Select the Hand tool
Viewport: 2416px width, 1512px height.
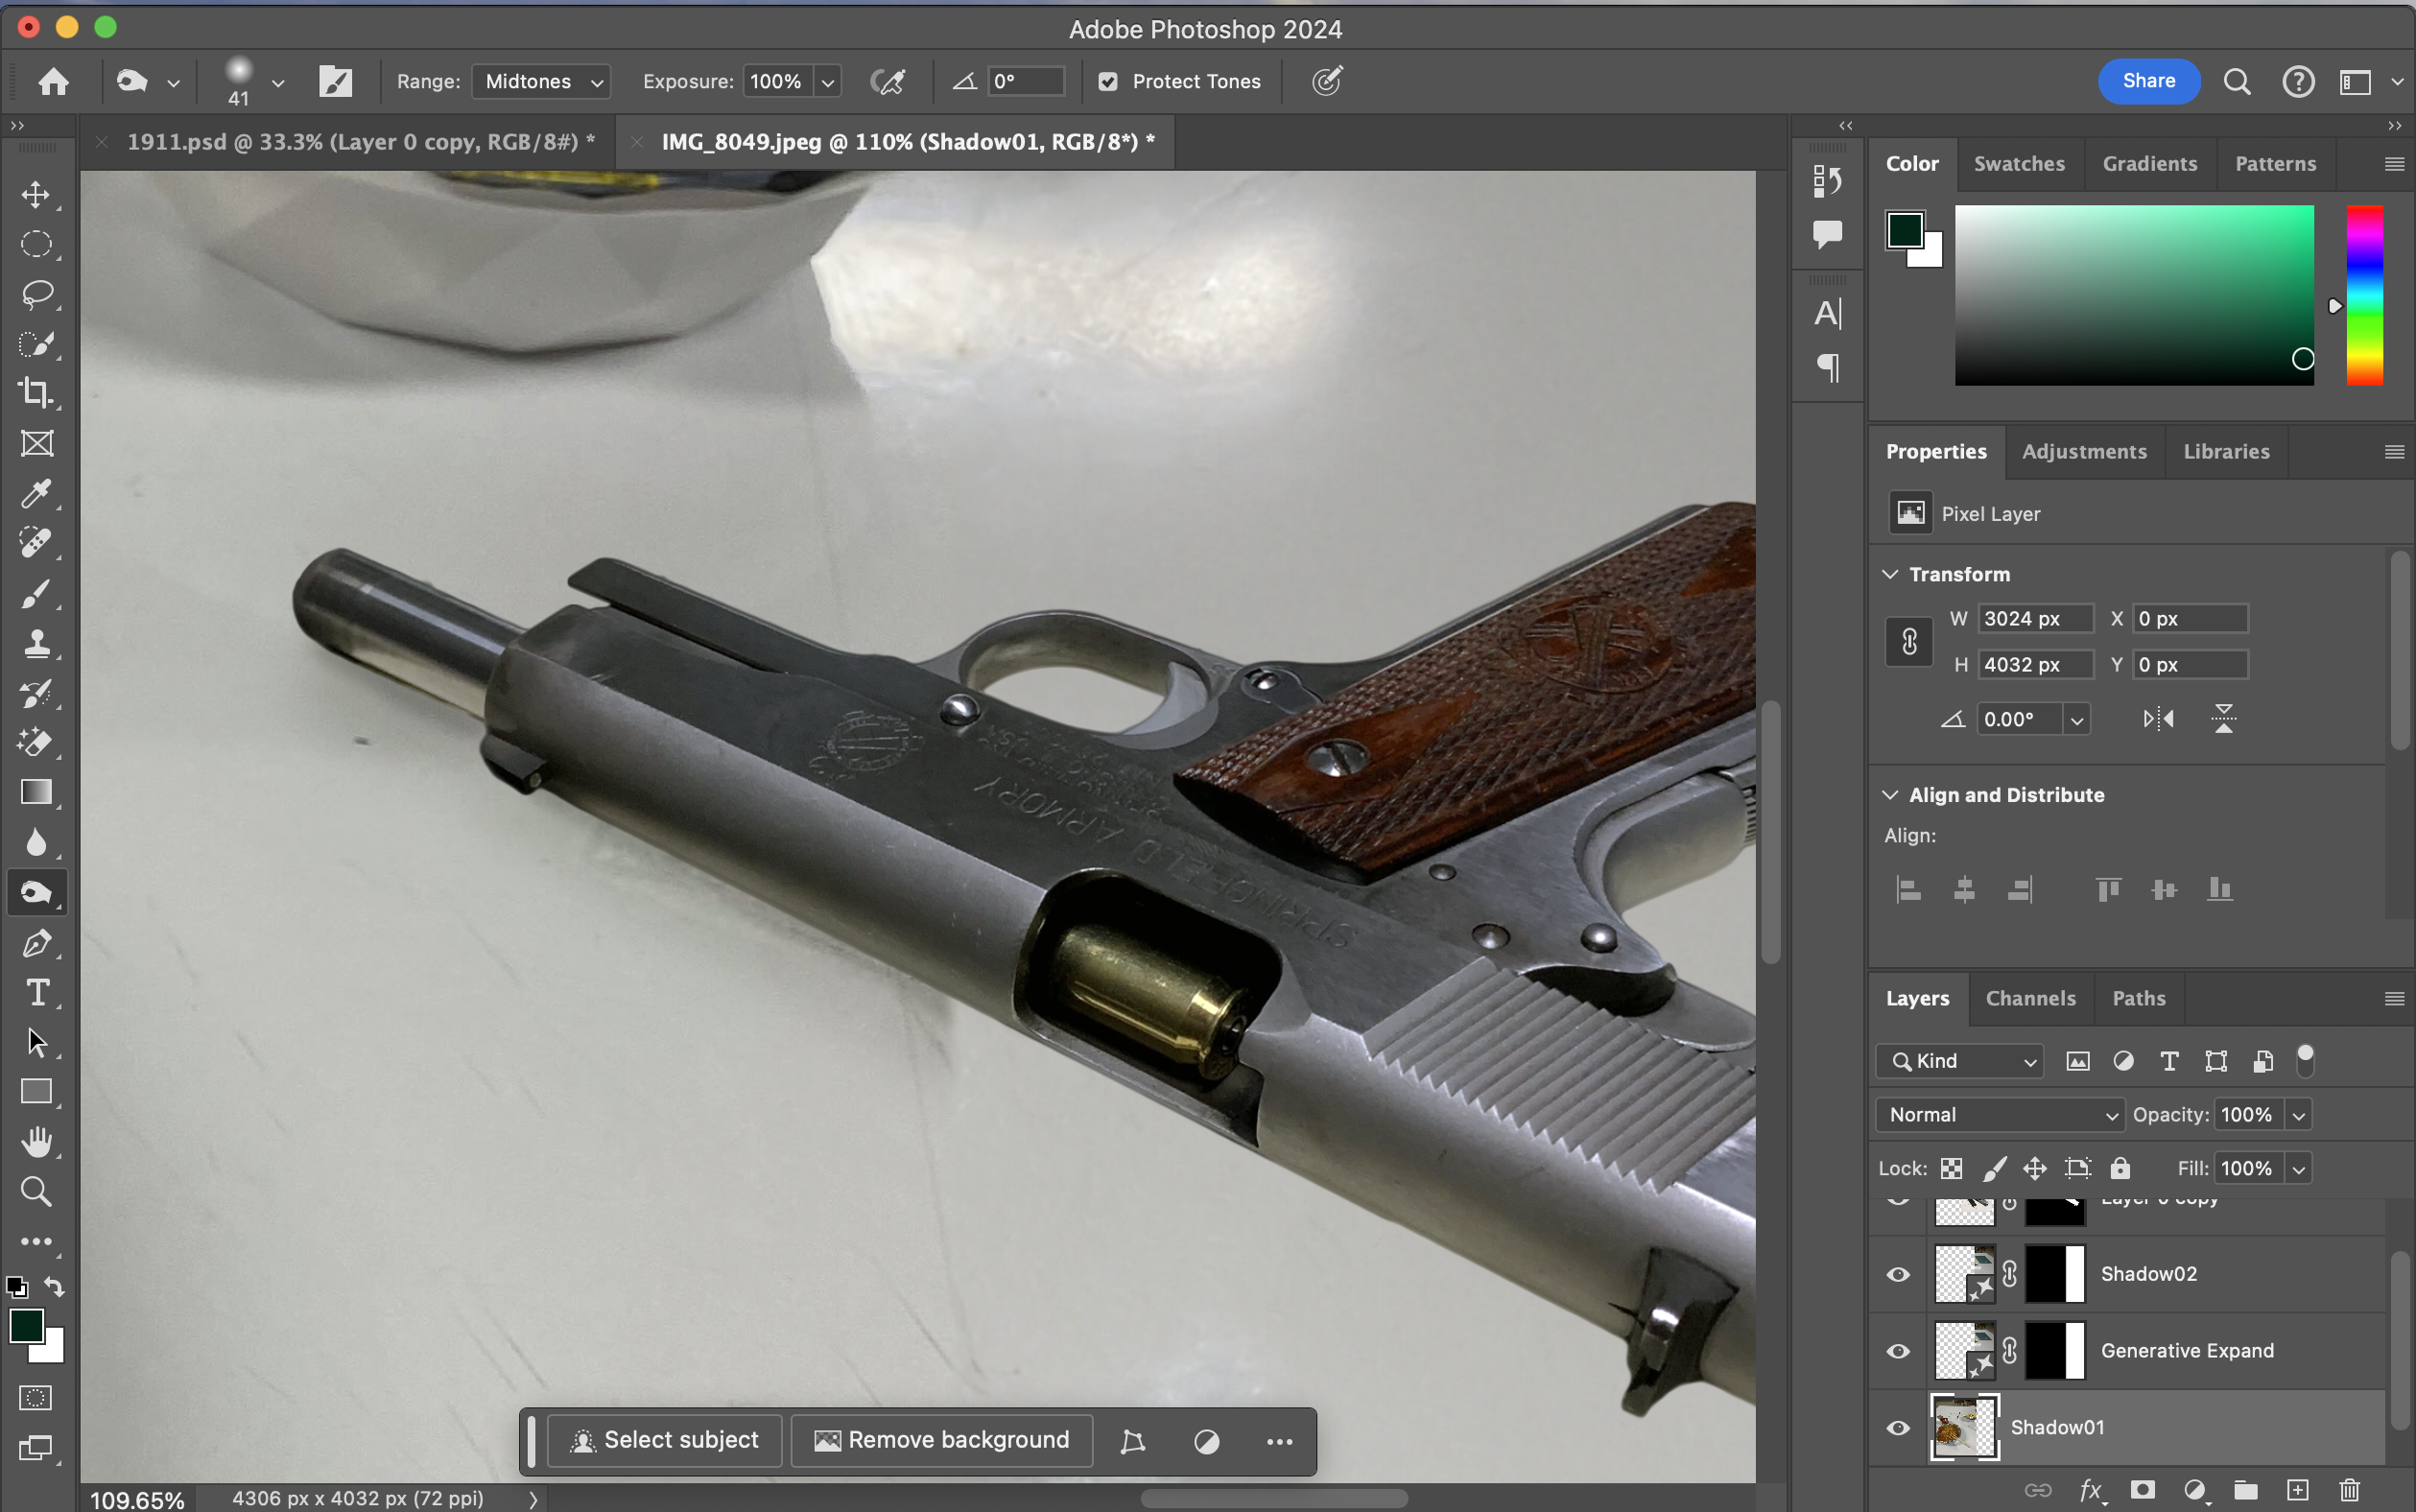pyautogui.click(x=36, y=1141)
